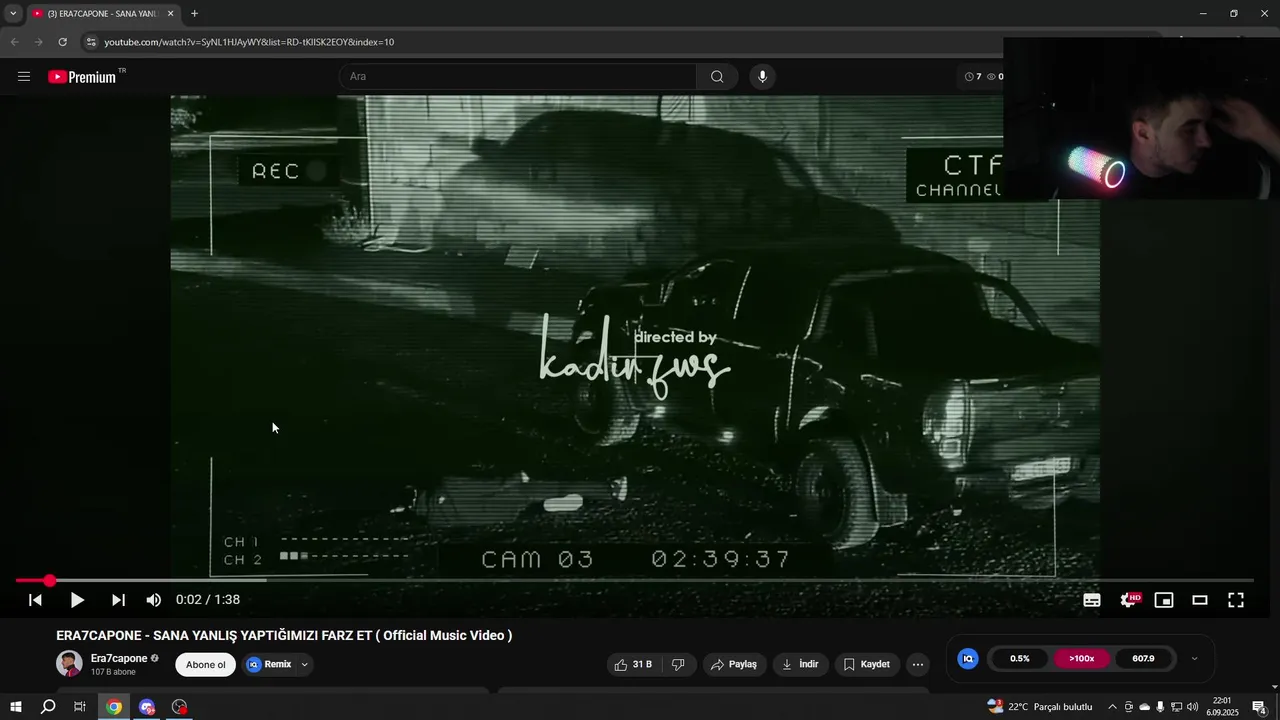Focus the Ara search field
Image resolution: width=1280 pixels, height=720 pixels.
click(518, 77)
